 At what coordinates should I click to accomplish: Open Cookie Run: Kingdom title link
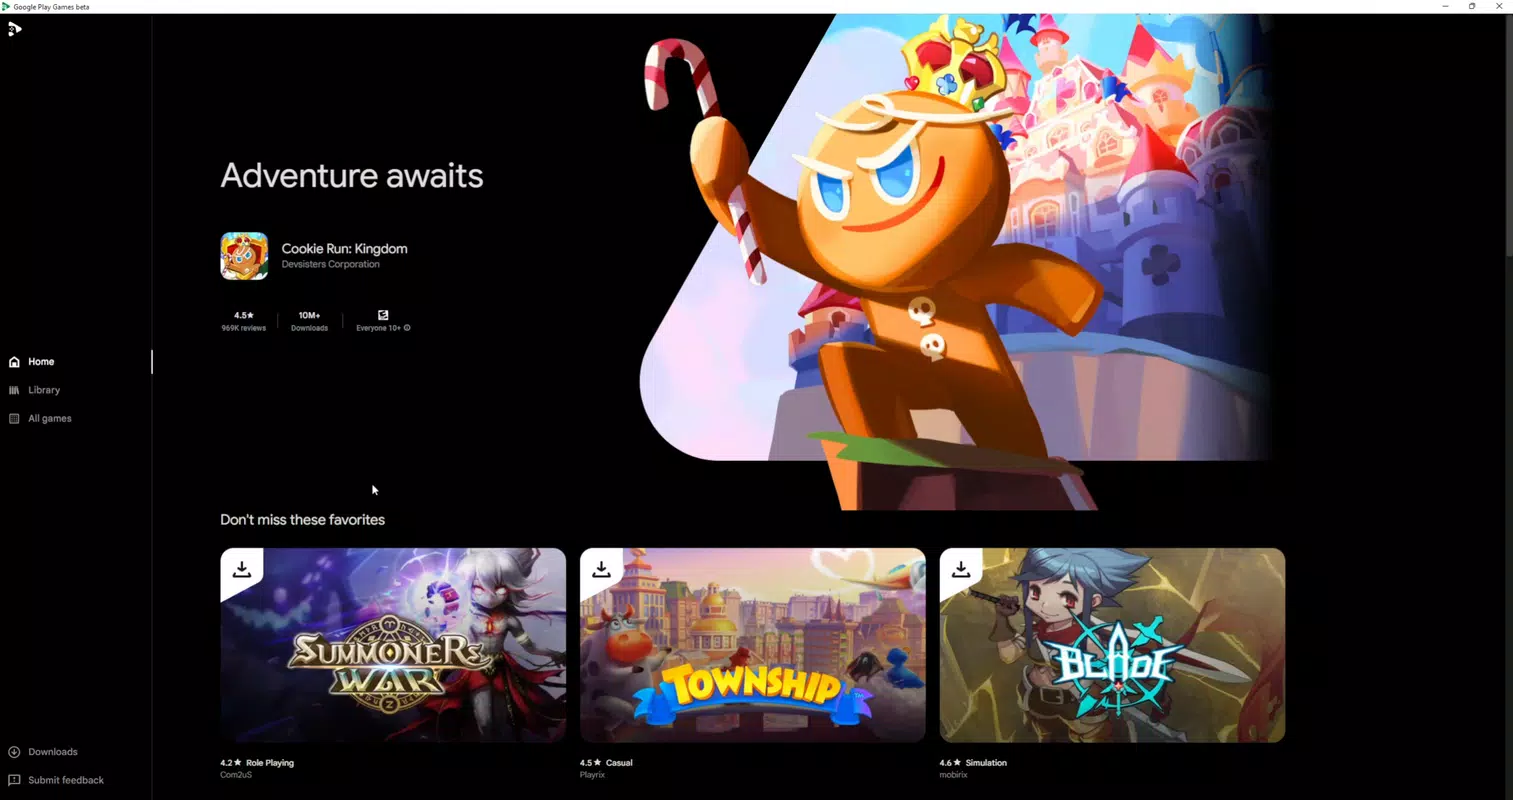click(x=344, y=249)
